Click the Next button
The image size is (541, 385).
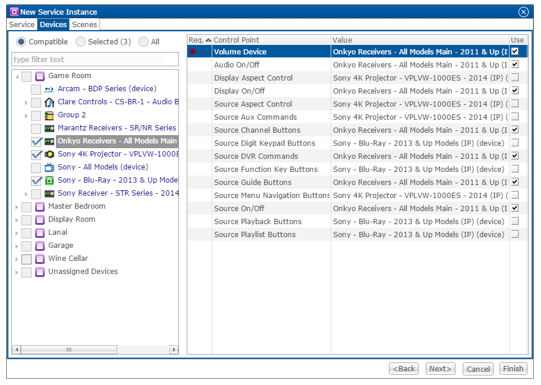click(x=440, y=369)
